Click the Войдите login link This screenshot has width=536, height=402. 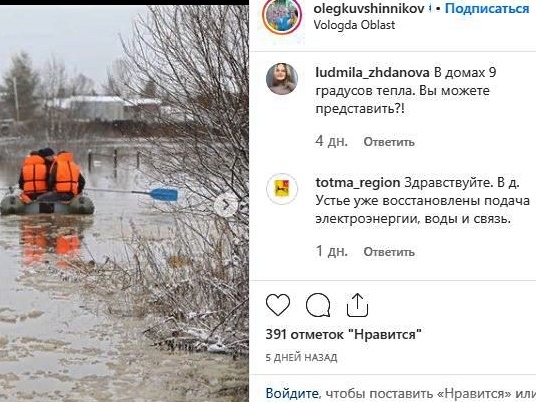293,393
